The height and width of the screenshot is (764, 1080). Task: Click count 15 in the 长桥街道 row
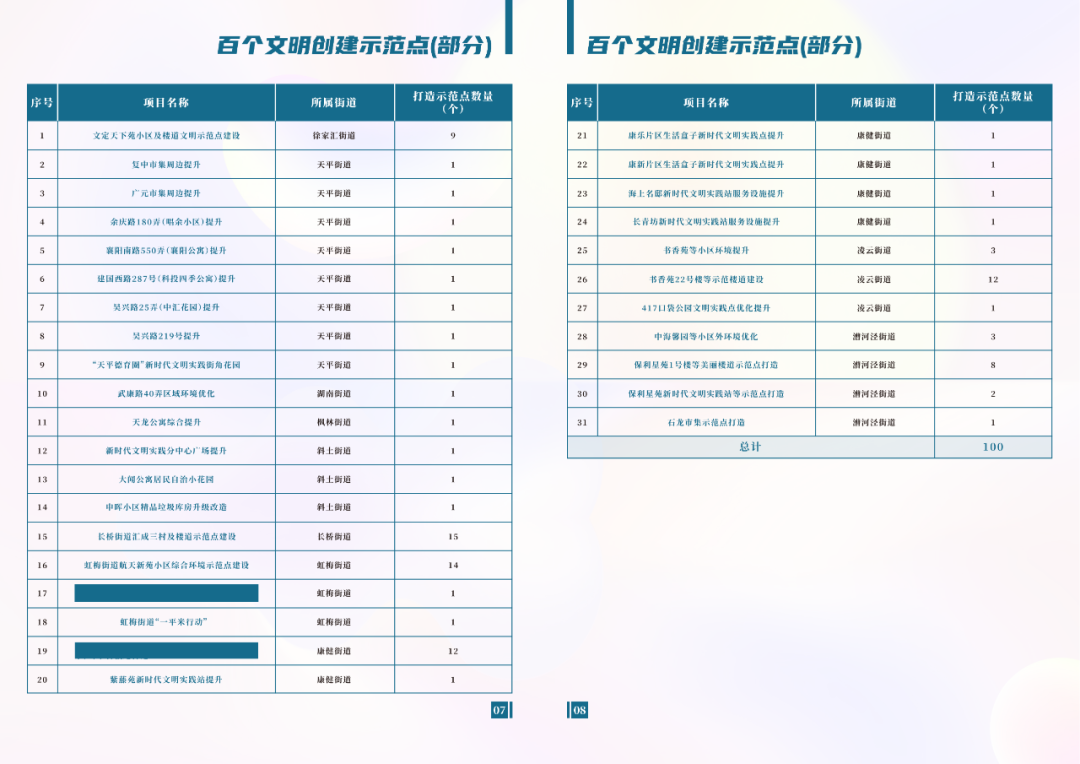[453, 537]
